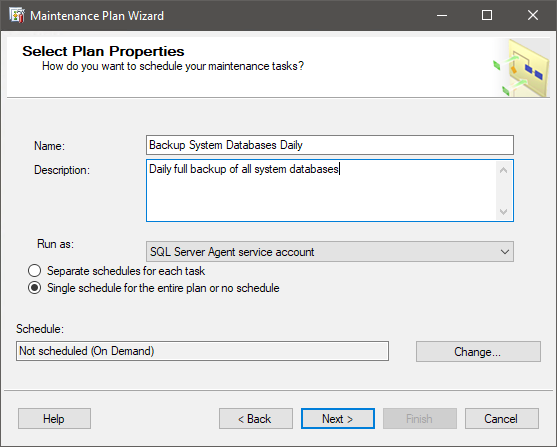Click the Name input field
The image size is (557, 447).
[x=330, y=145]
